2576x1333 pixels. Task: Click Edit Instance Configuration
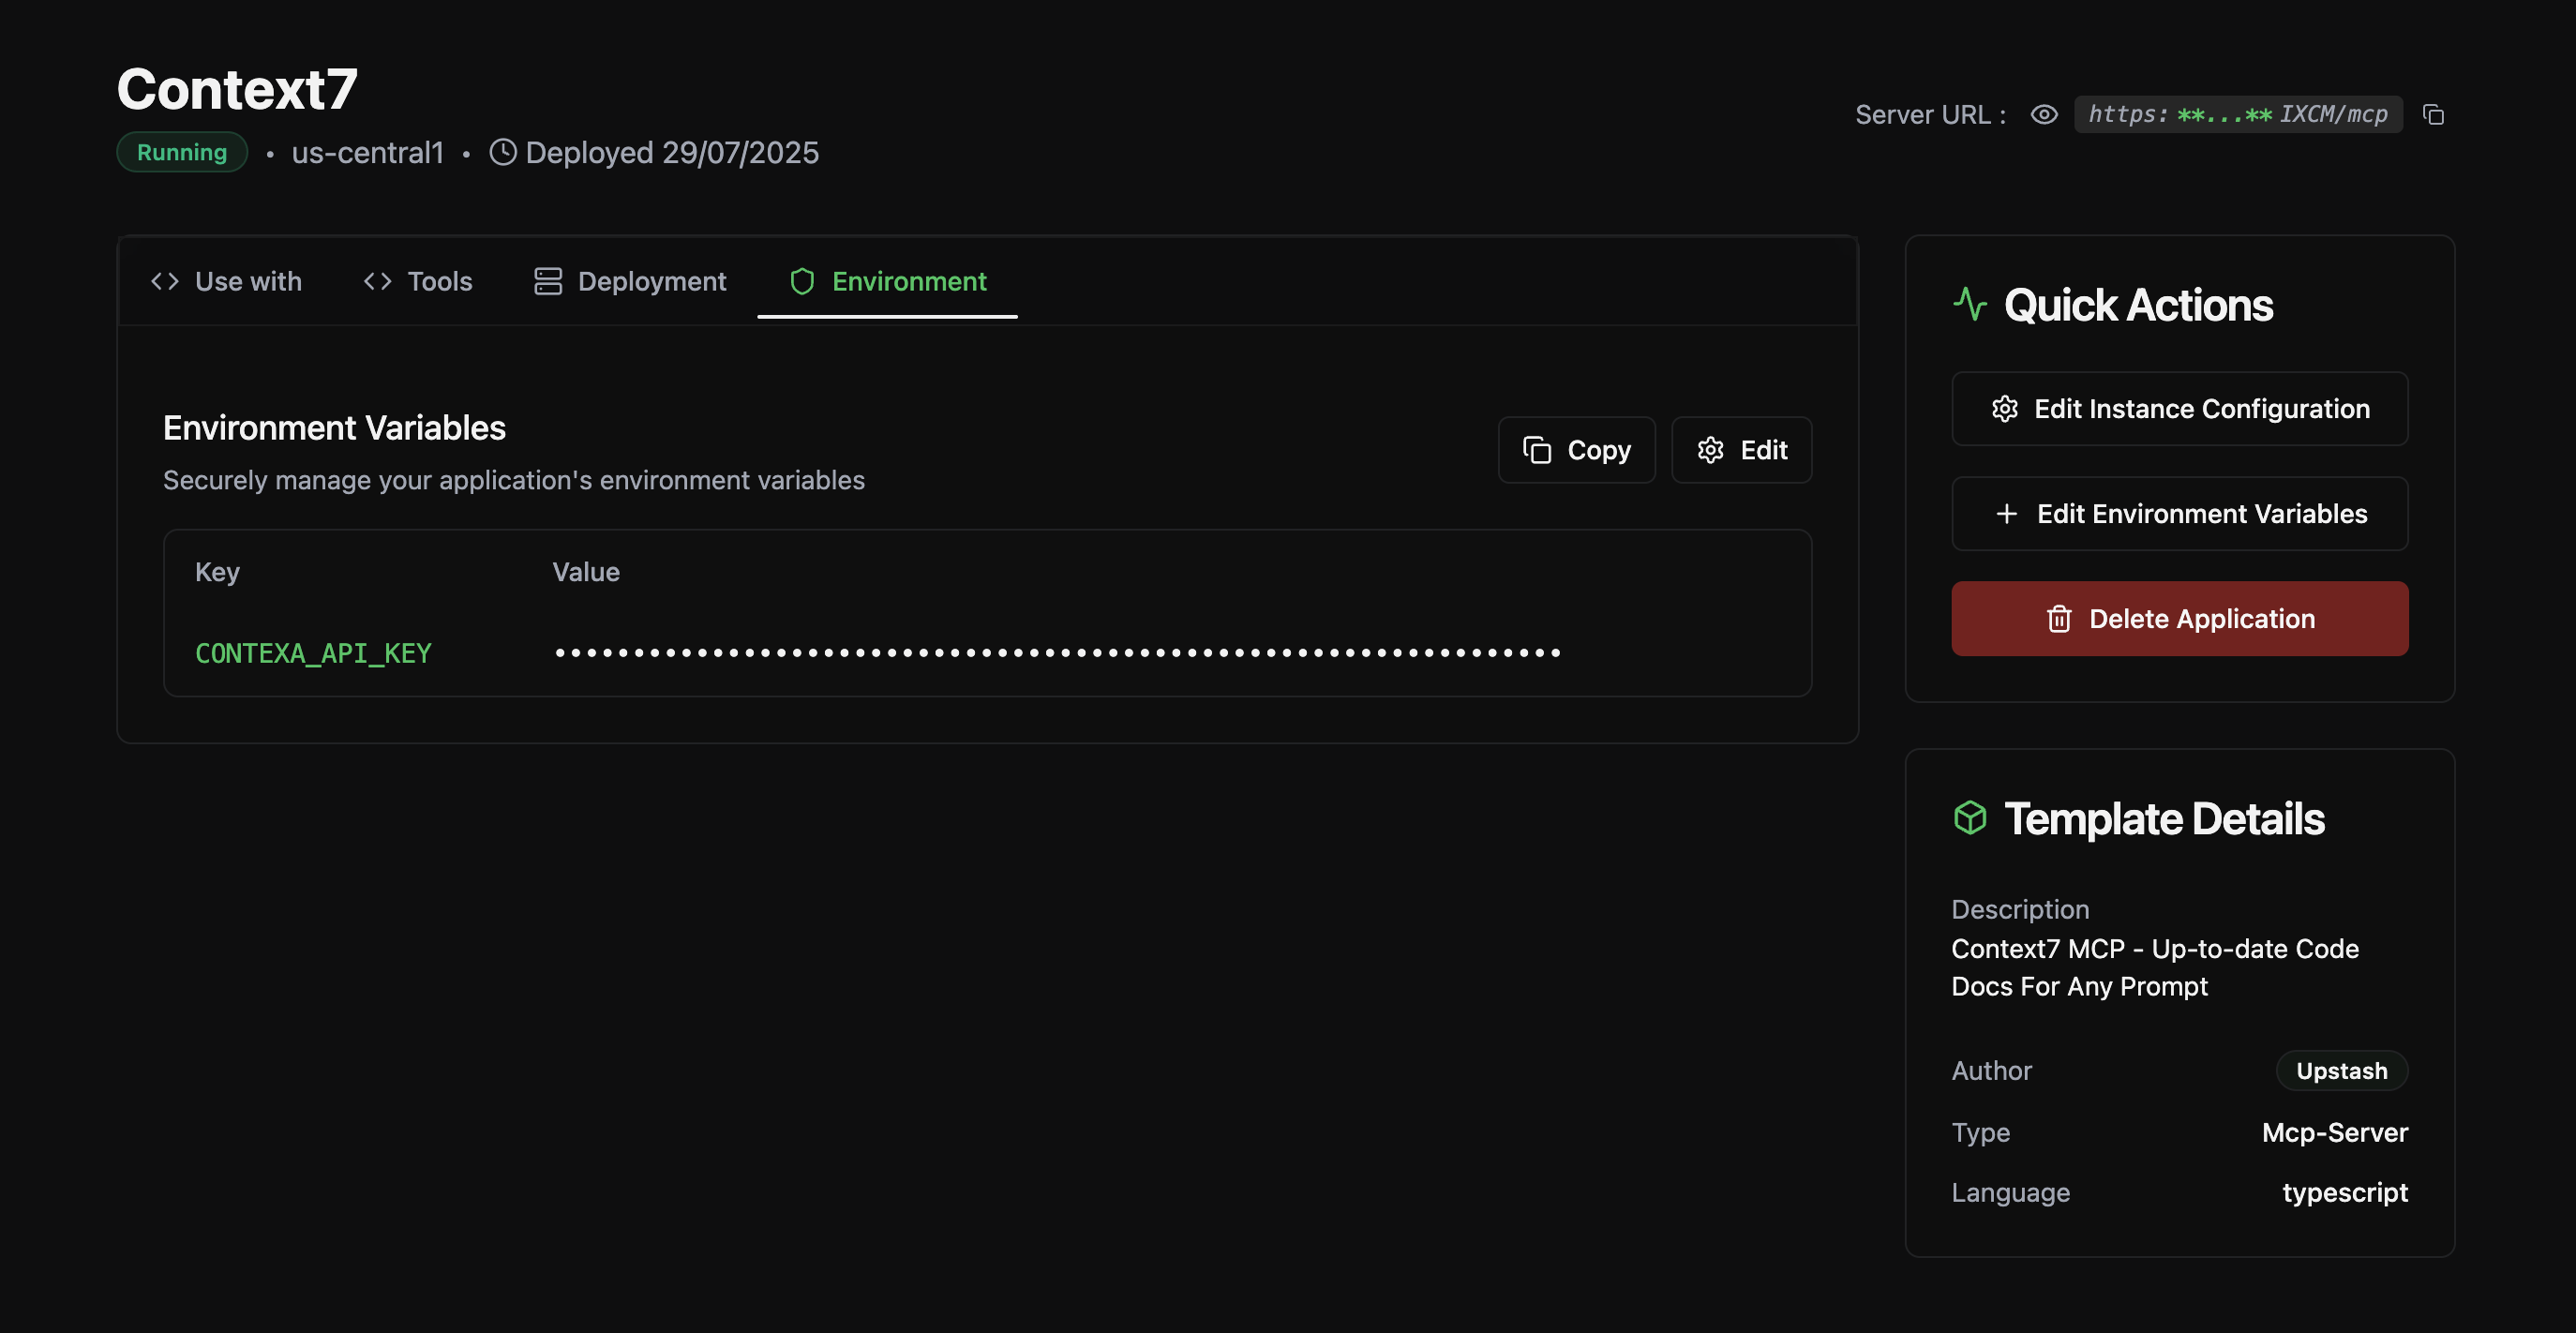tap(2179, 408)
